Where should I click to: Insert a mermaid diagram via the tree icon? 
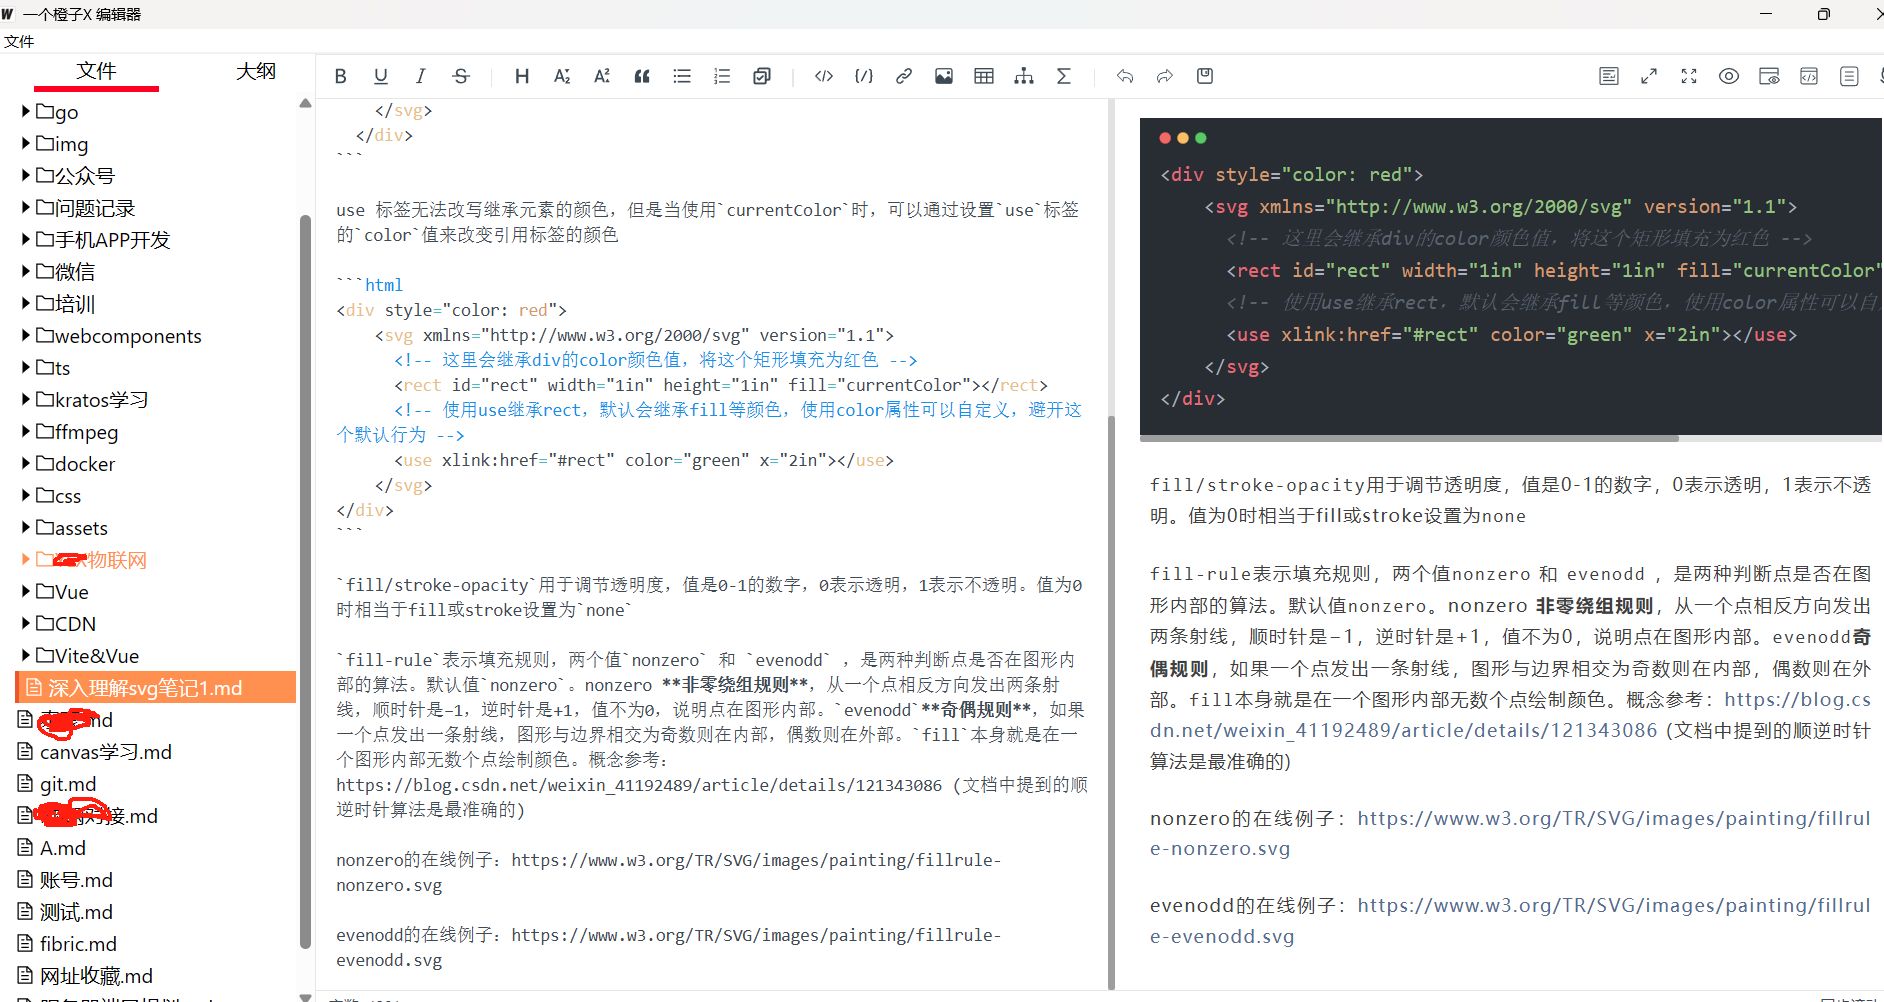point(1024,76)
